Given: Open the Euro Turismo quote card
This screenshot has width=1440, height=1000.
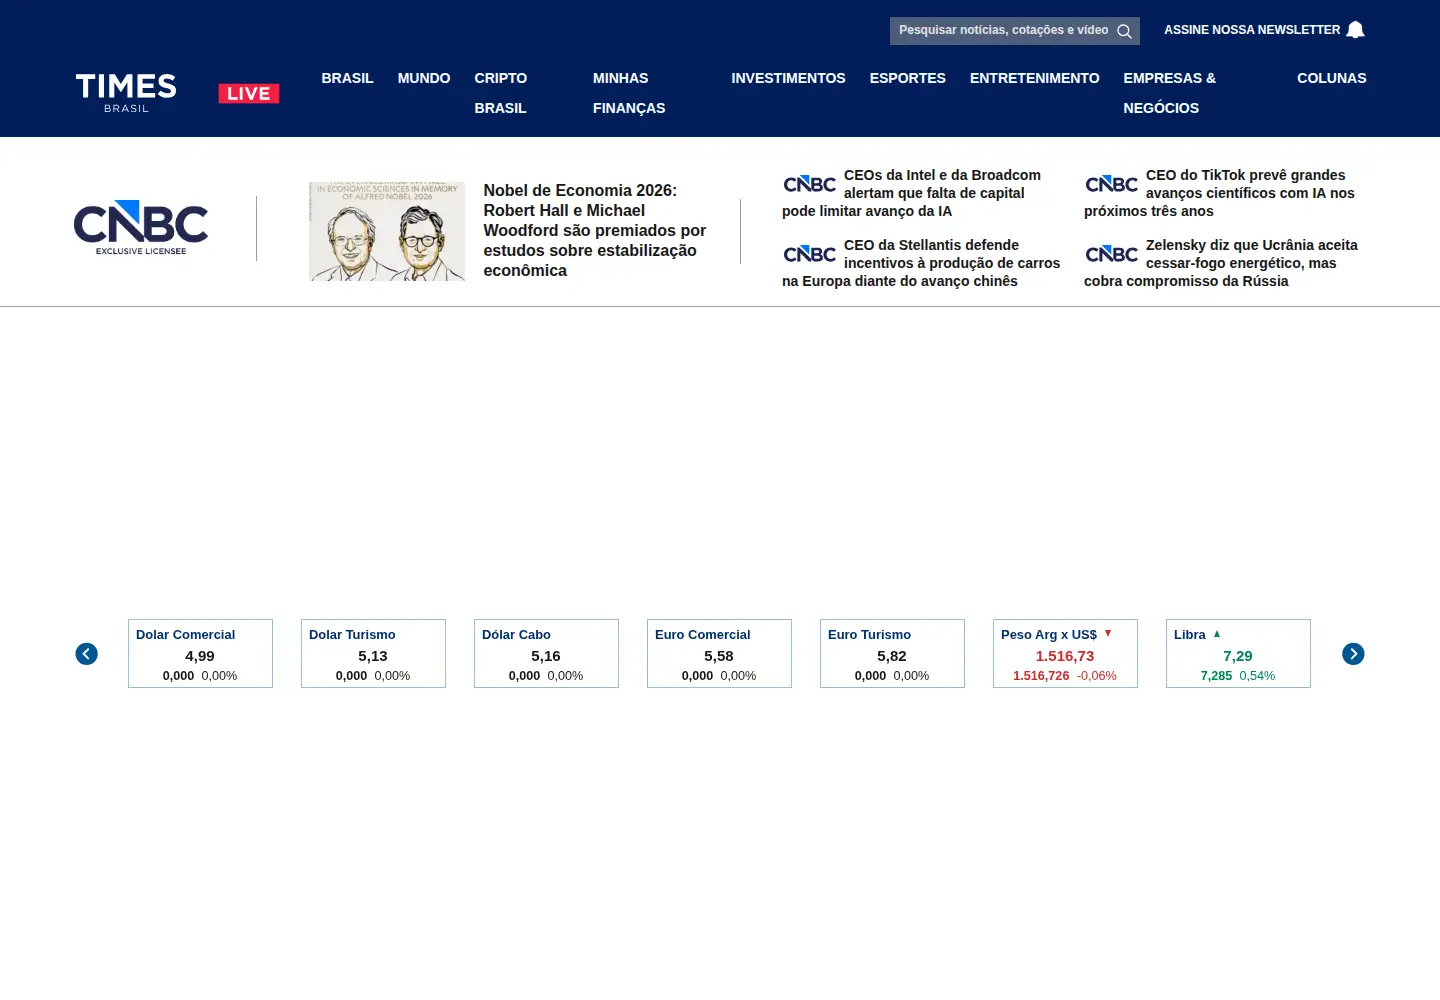Looking at the screenshot, I should pos(892,654).
